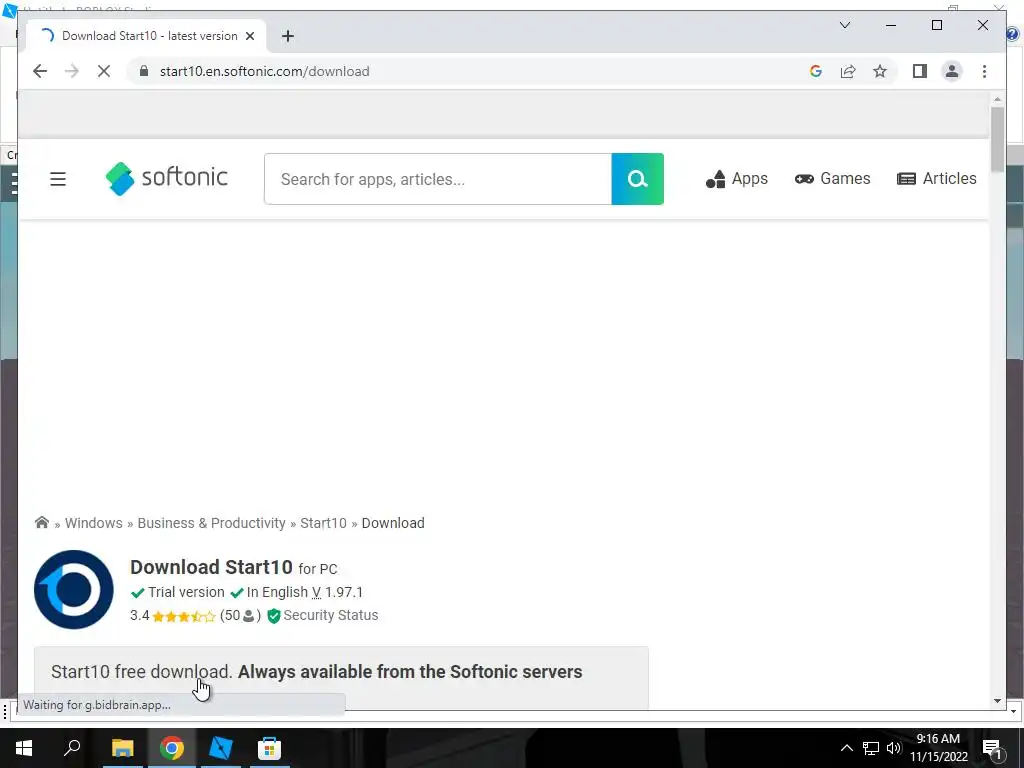Open the tab search dropdown arrow
The height and width of the screenshot is (768, 1024).
coord(844,25)
